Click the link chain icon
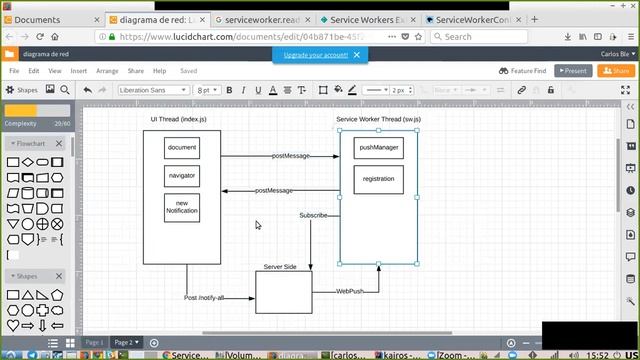 tap(521, 90)
